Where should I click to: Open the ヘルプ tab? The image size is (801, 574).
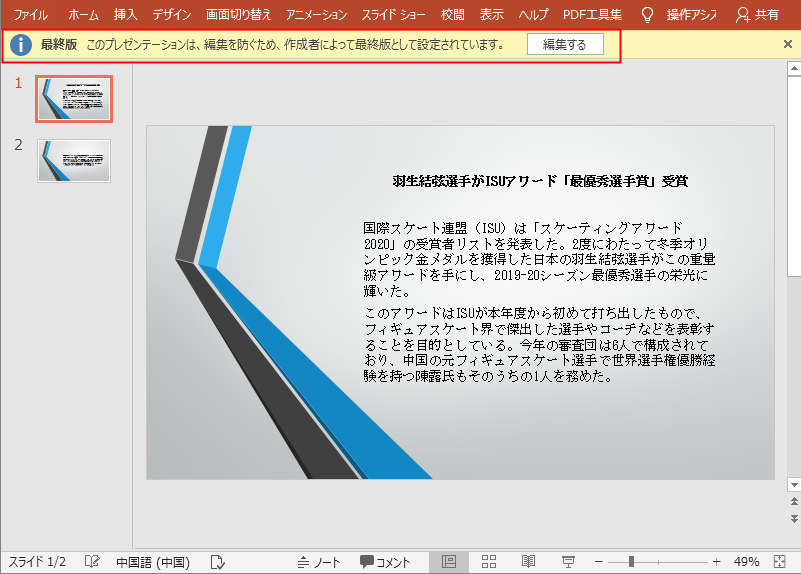click(x=533, y=15)
